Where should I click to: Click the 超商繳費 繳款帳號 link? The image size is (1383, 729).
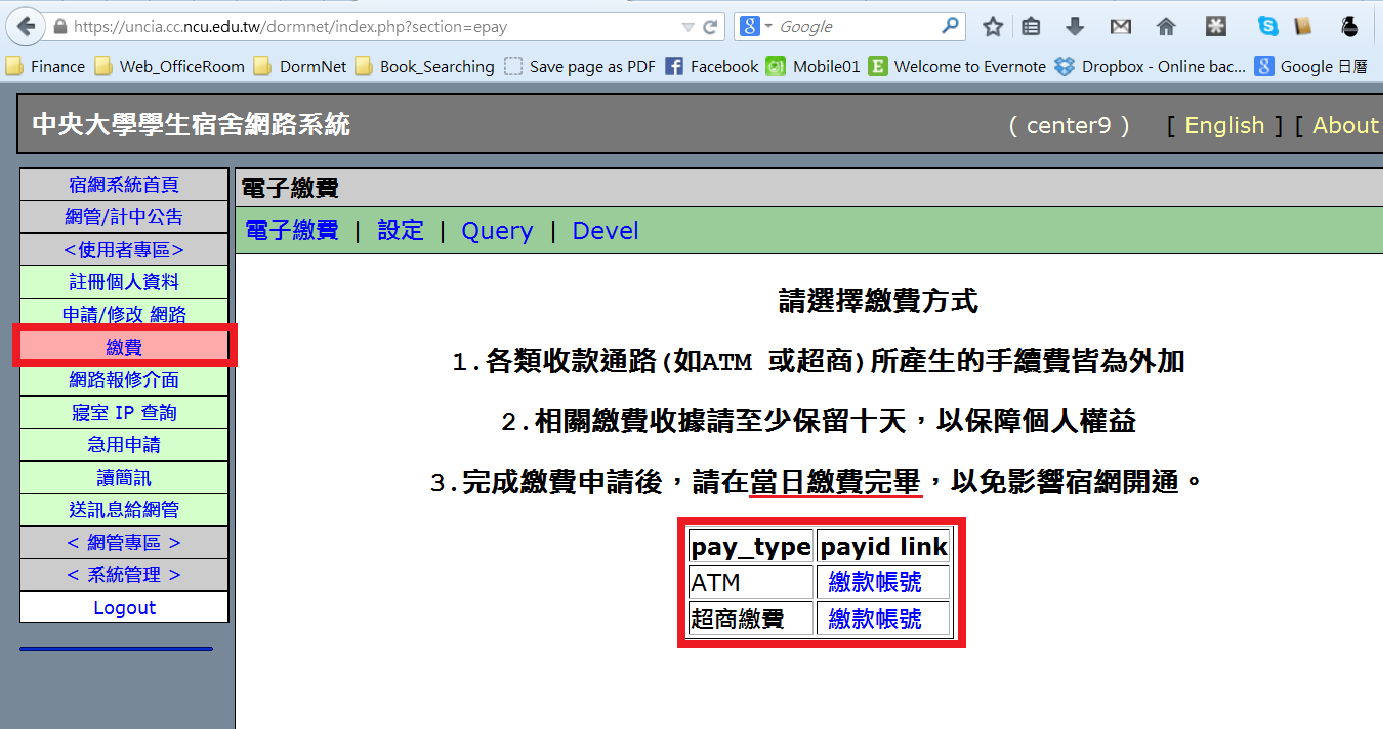[x=875, y=619]
